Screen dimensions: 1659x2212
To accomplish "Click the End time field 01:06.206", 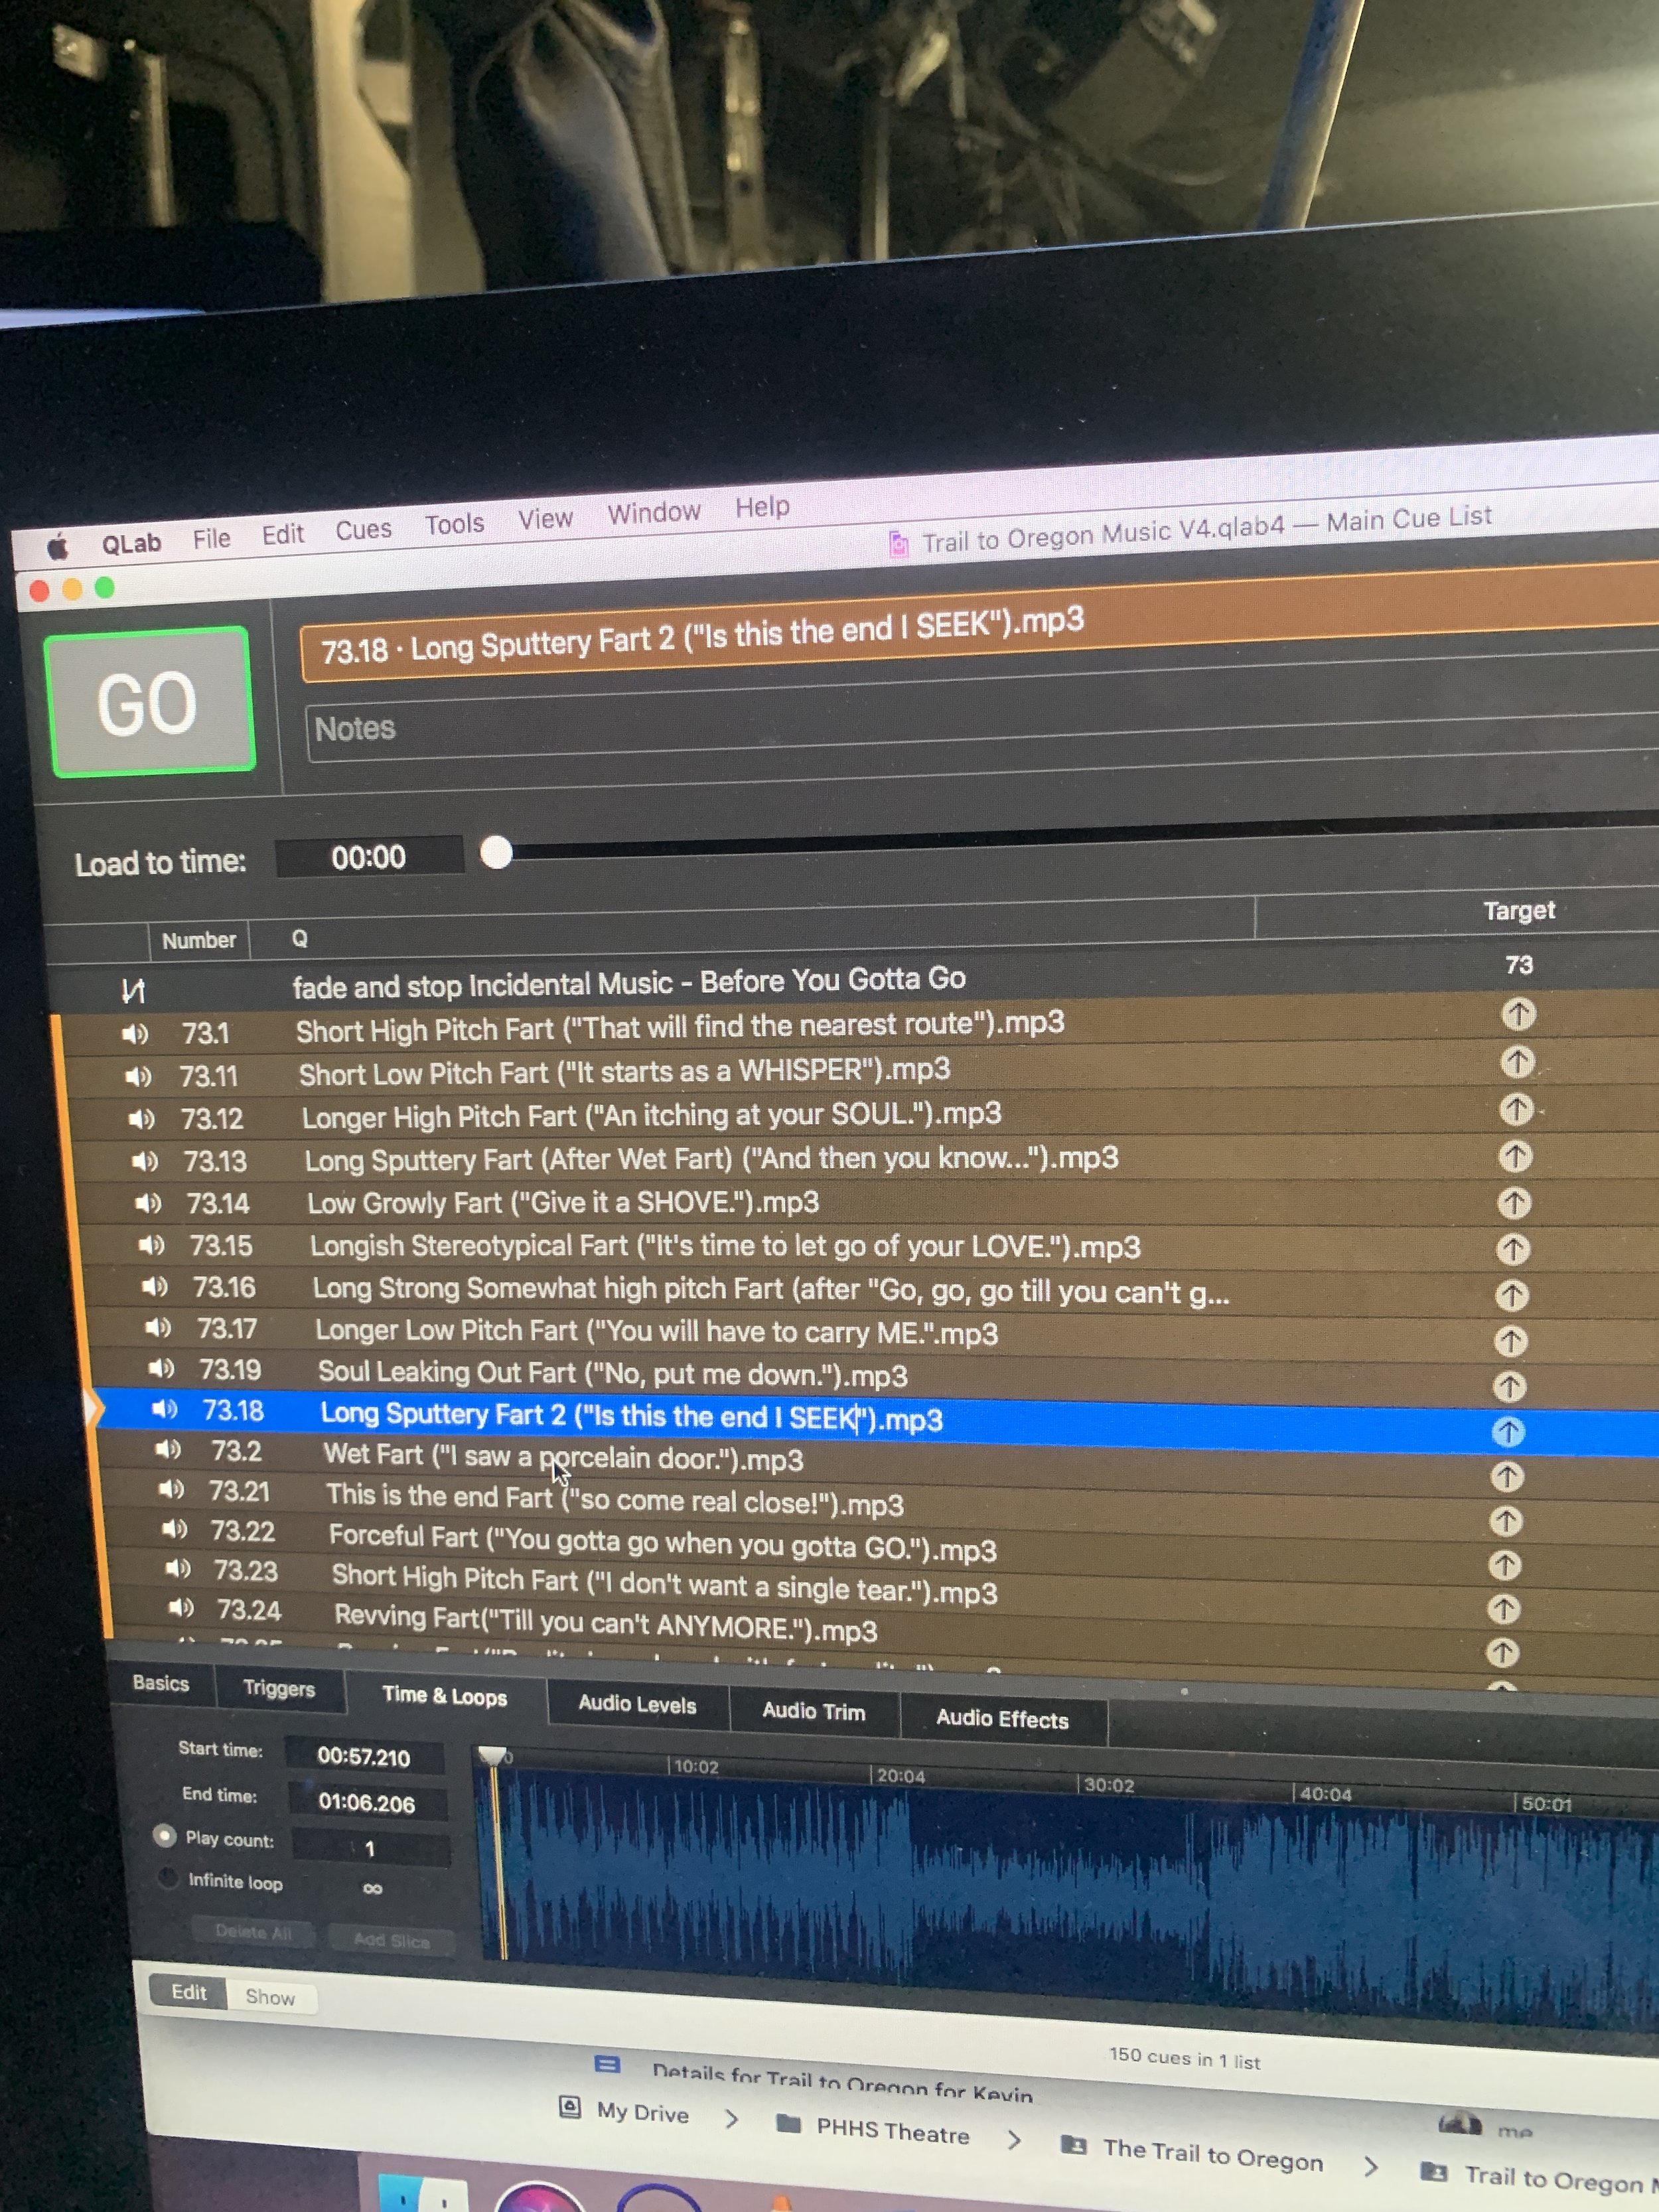I will click(x=367, y=1802).
